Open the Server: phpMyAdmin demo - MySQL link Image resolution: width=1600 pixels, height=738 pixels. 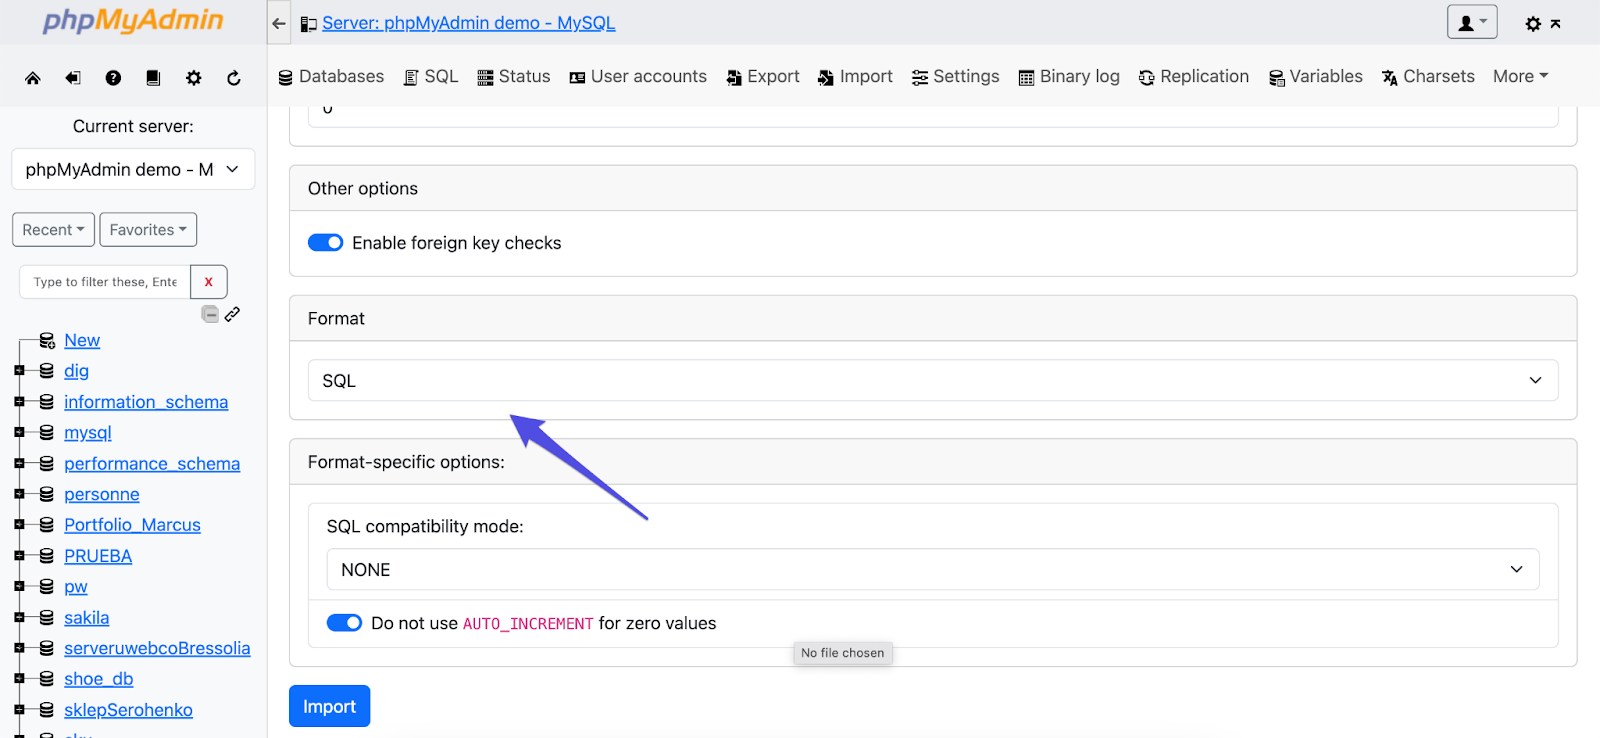(468, 23)
